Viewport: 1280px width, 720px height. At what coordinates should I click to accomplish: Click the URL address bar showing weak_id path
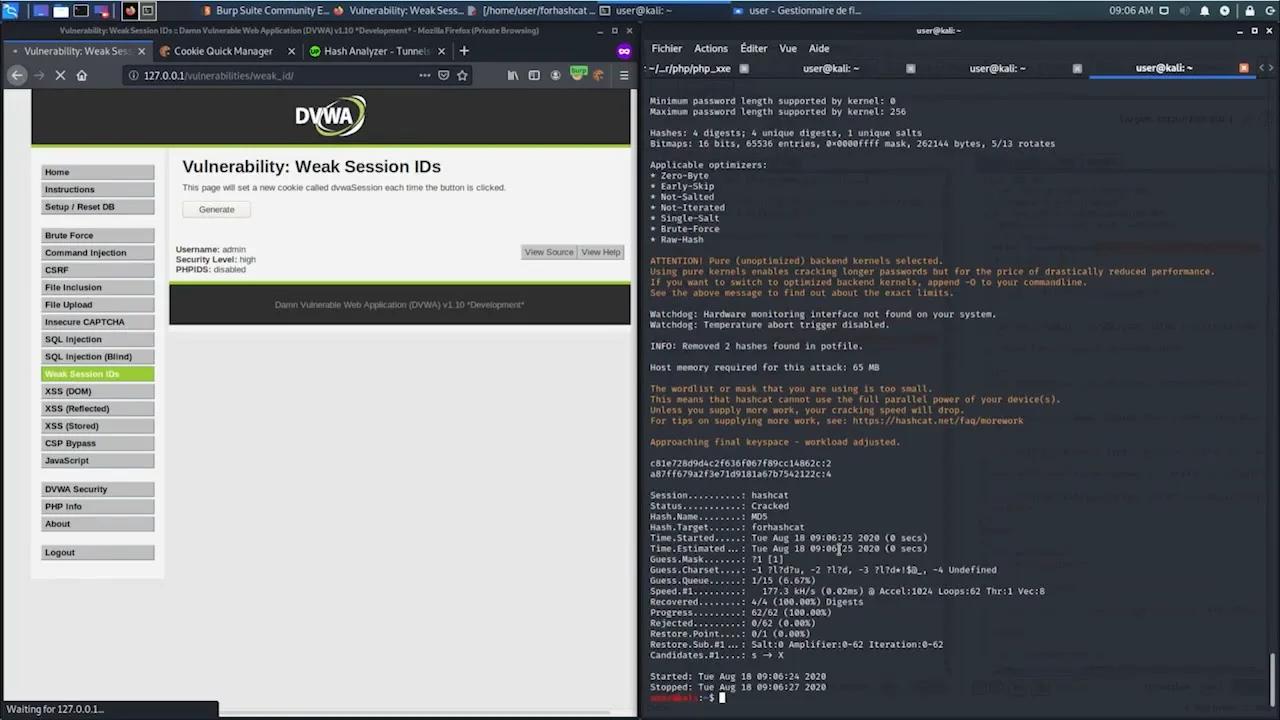pos(250,75)
